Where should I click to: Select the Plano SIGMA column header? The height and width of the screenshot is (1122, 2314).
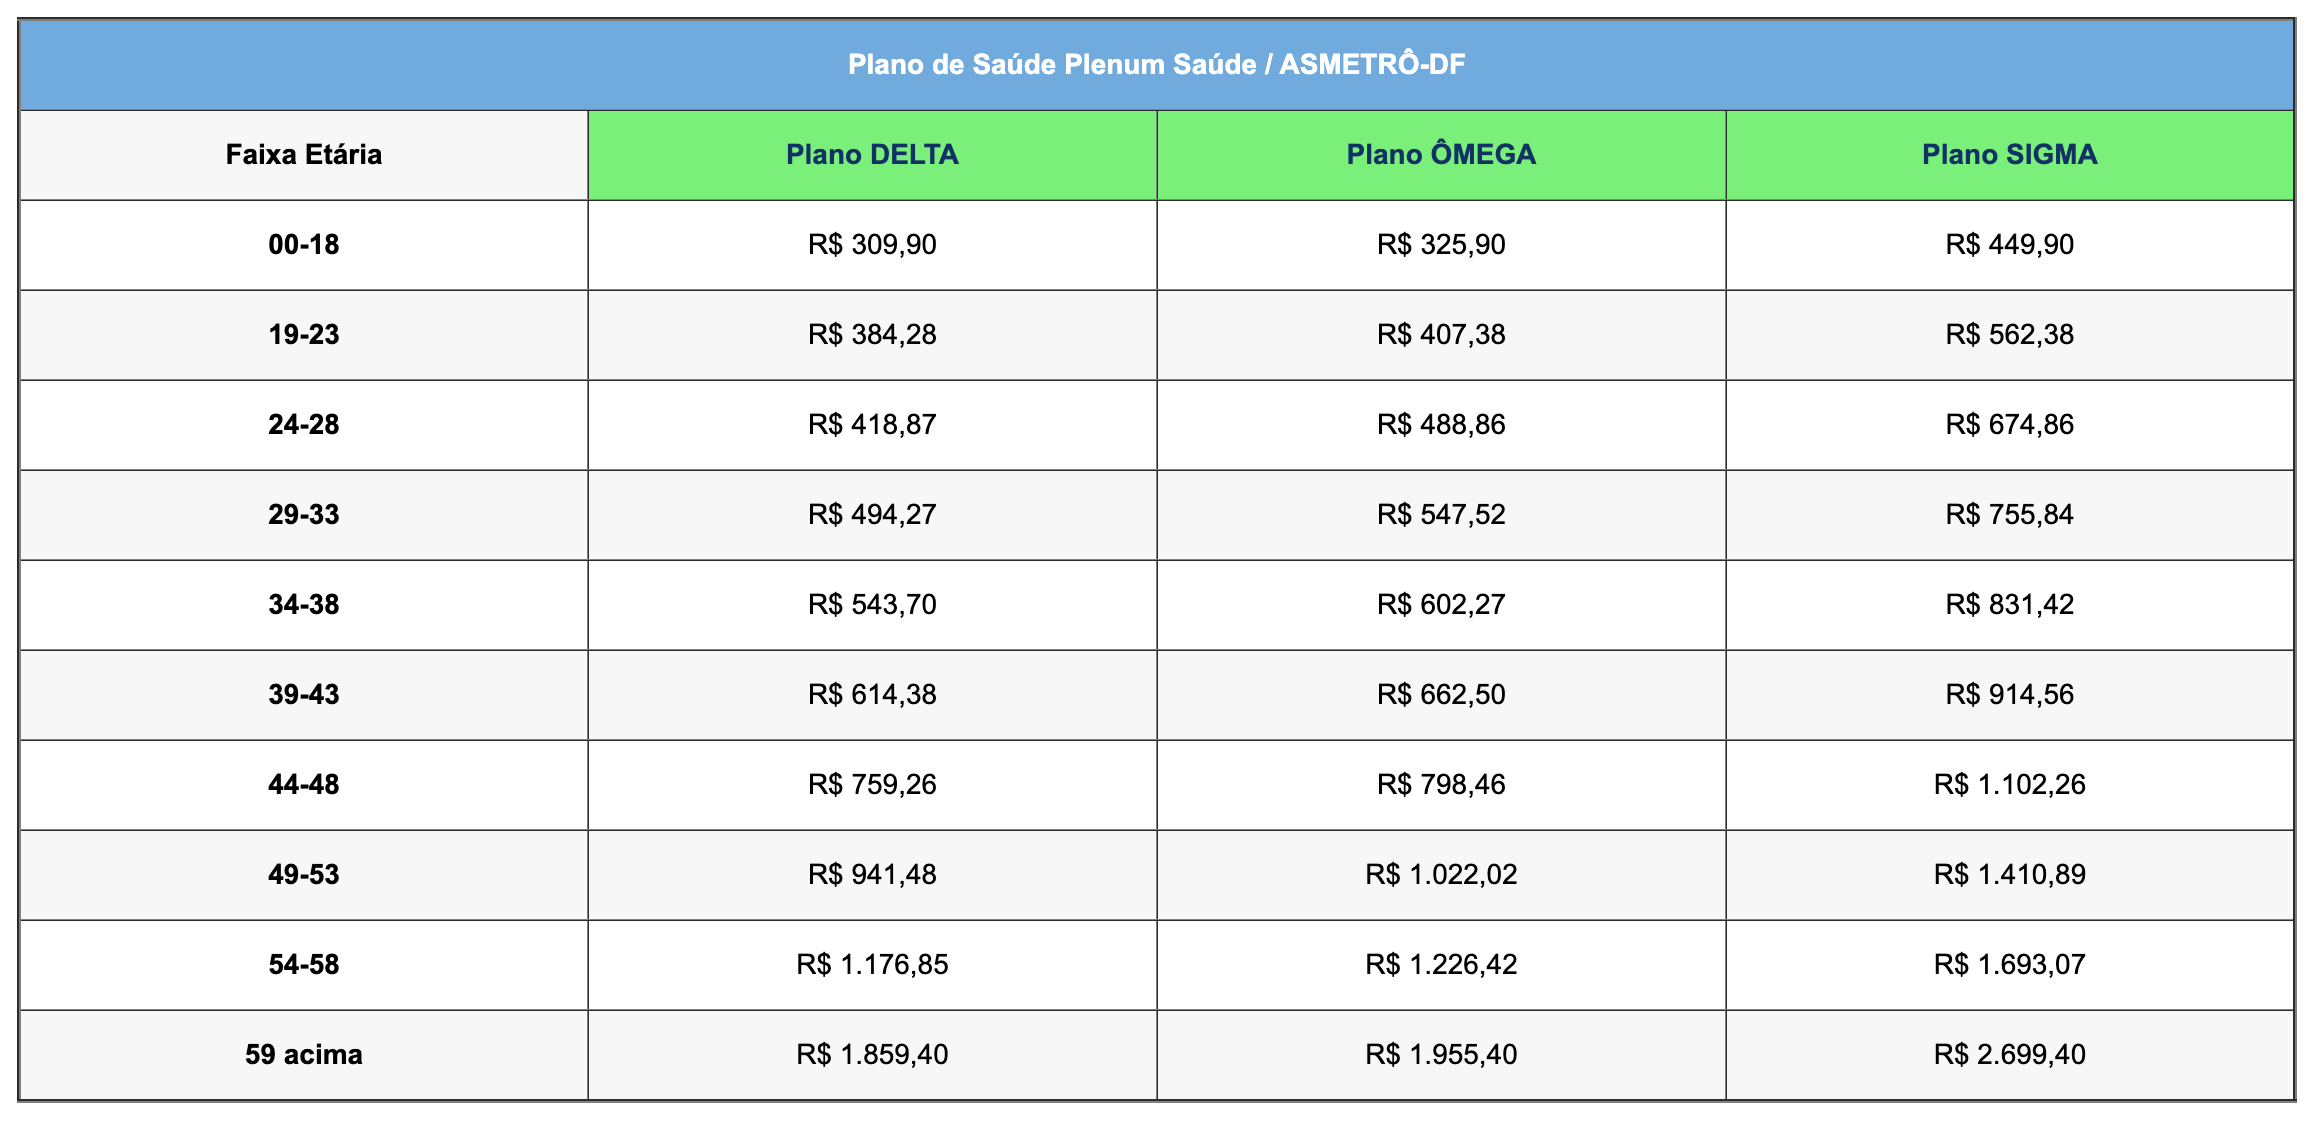2009,155
